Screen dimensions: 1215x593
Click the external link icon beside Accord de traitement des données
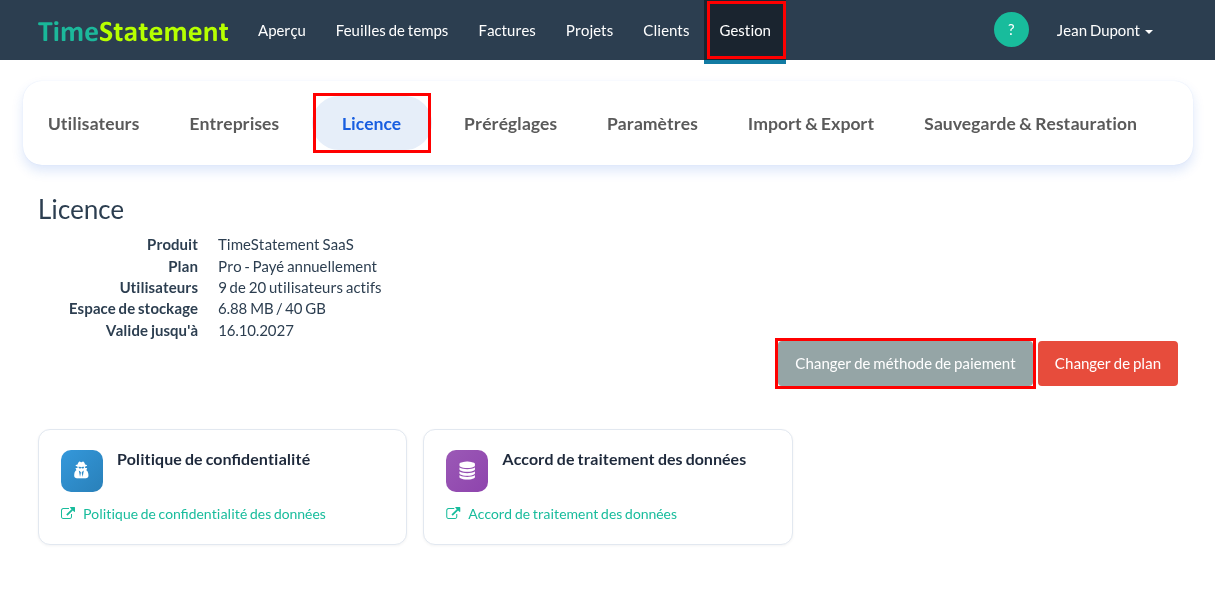click(453, 514)
